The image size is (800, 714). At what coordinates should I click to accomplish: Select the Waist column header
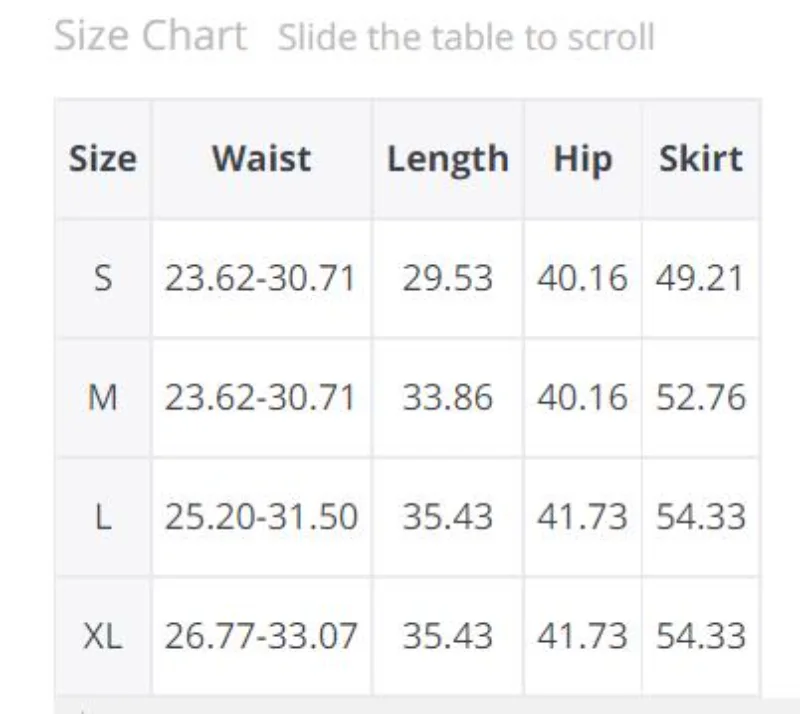[261, 159]
